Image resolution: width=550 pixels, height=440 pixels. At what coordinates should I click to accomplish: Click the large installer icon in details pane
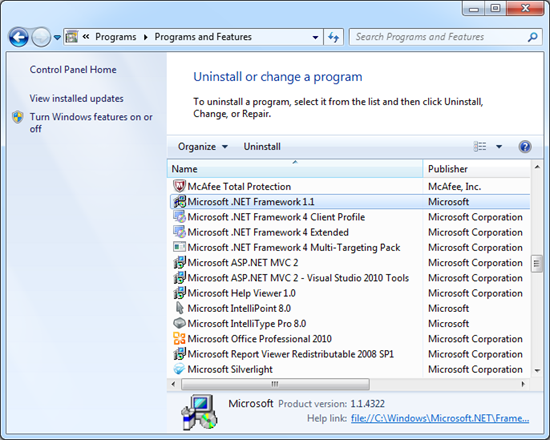[199, 412]
